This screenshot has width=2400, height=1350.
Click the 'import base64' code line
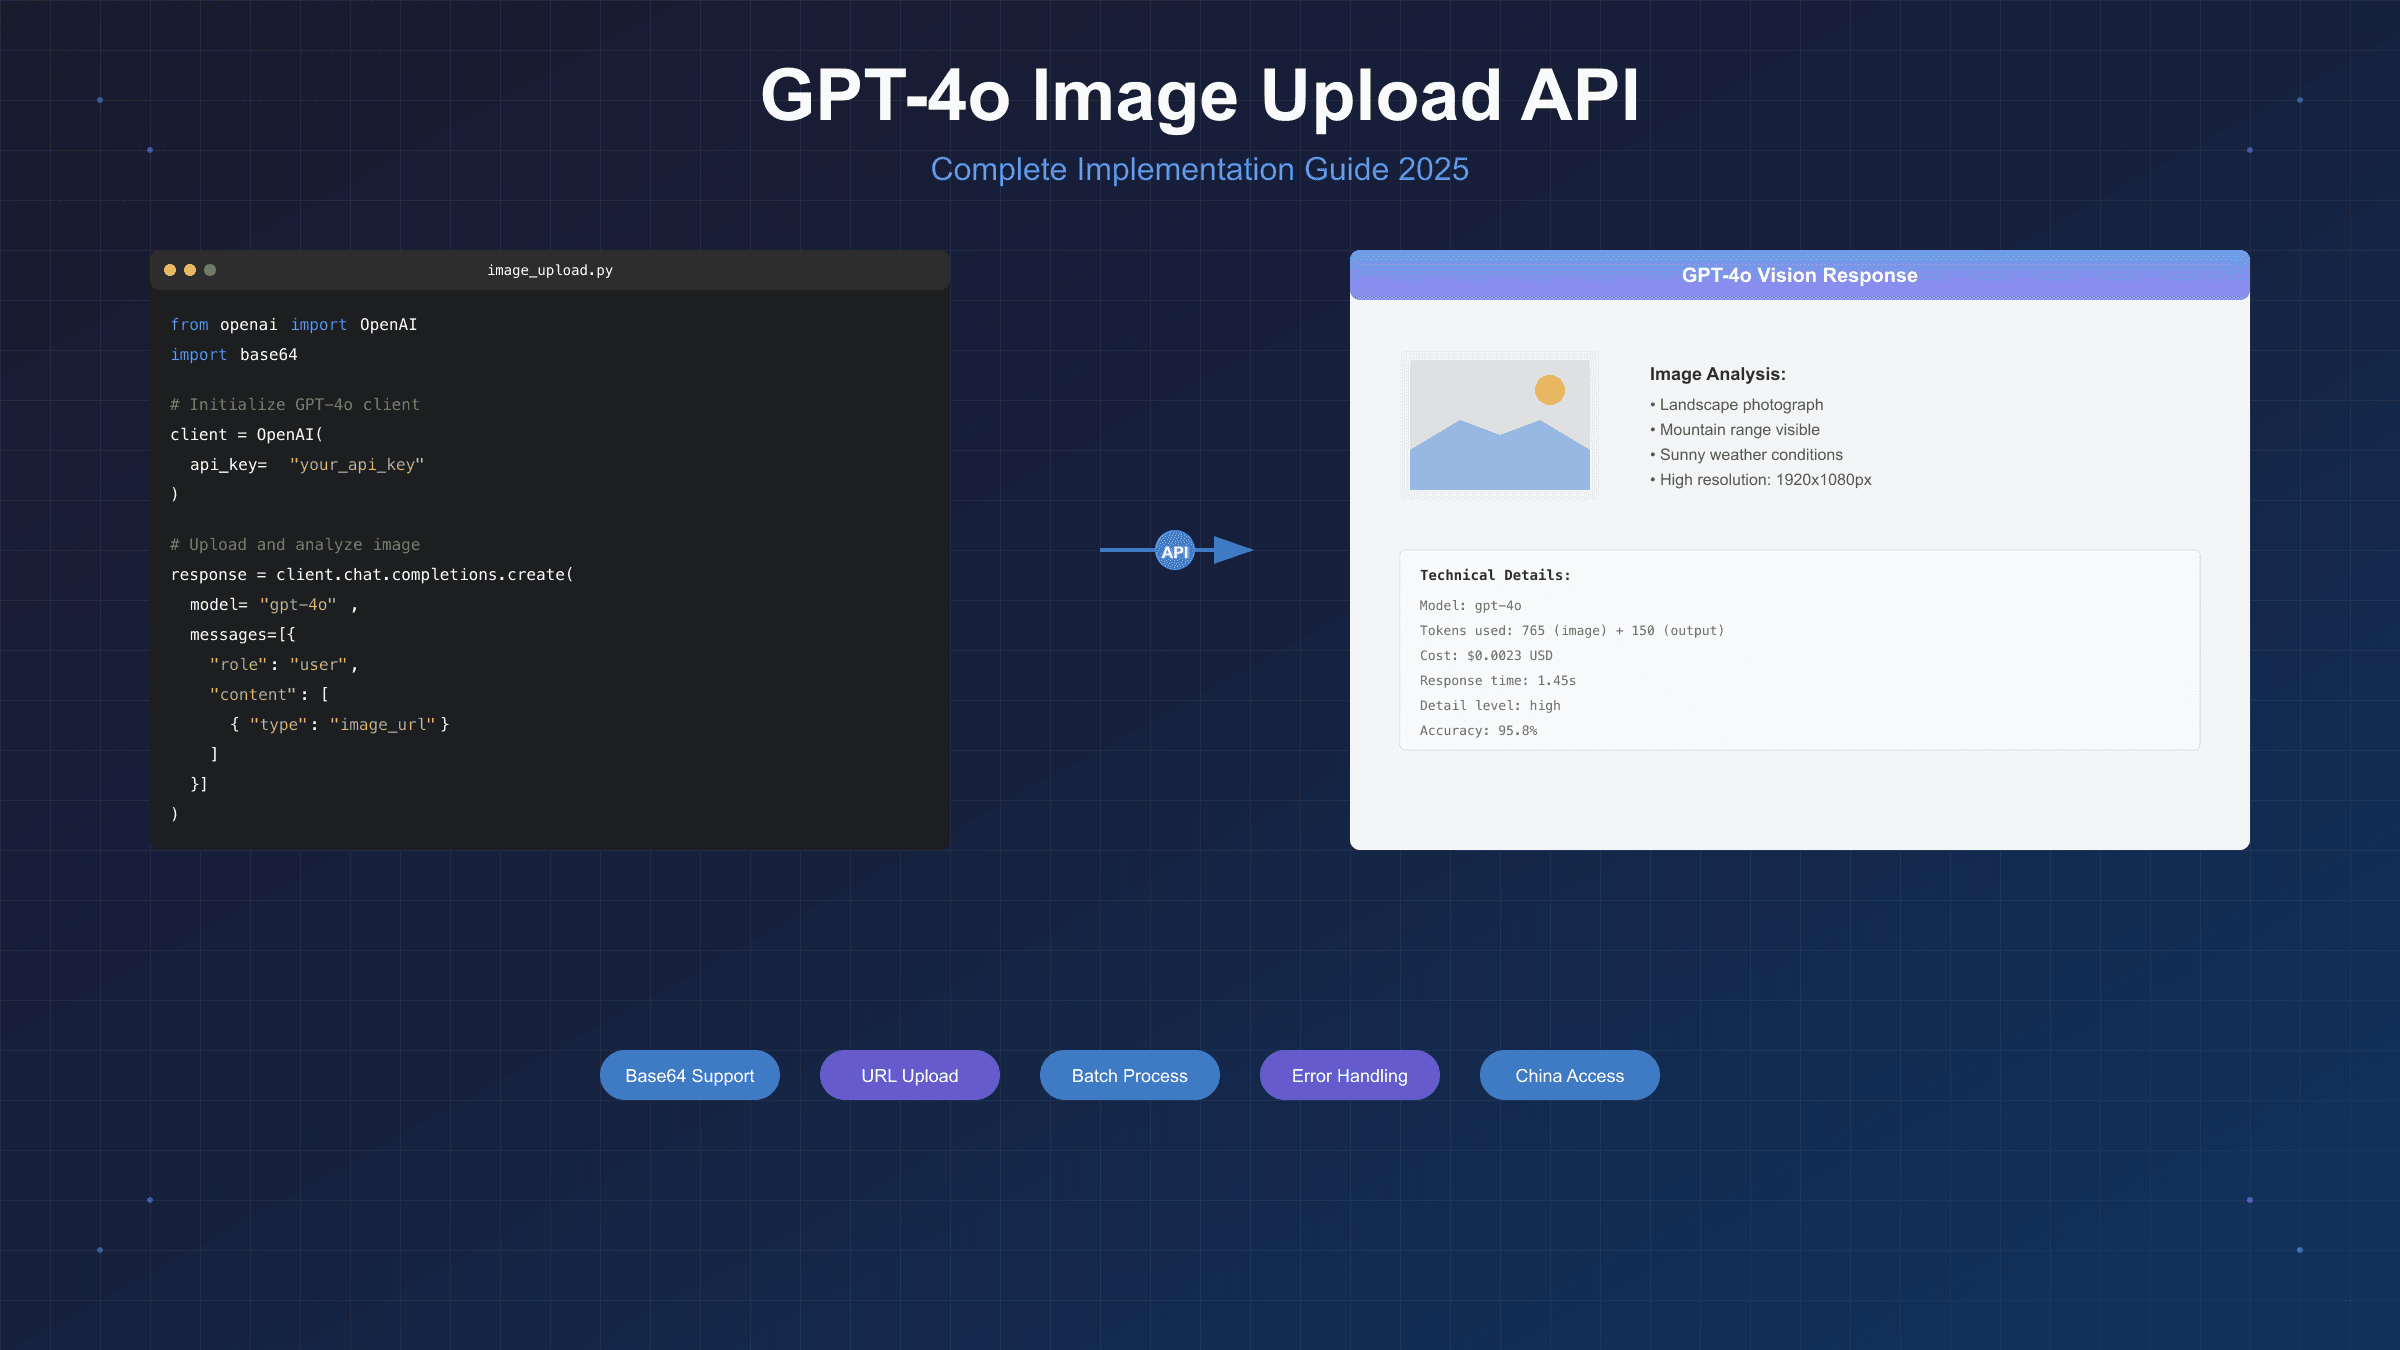pos(234,354)
